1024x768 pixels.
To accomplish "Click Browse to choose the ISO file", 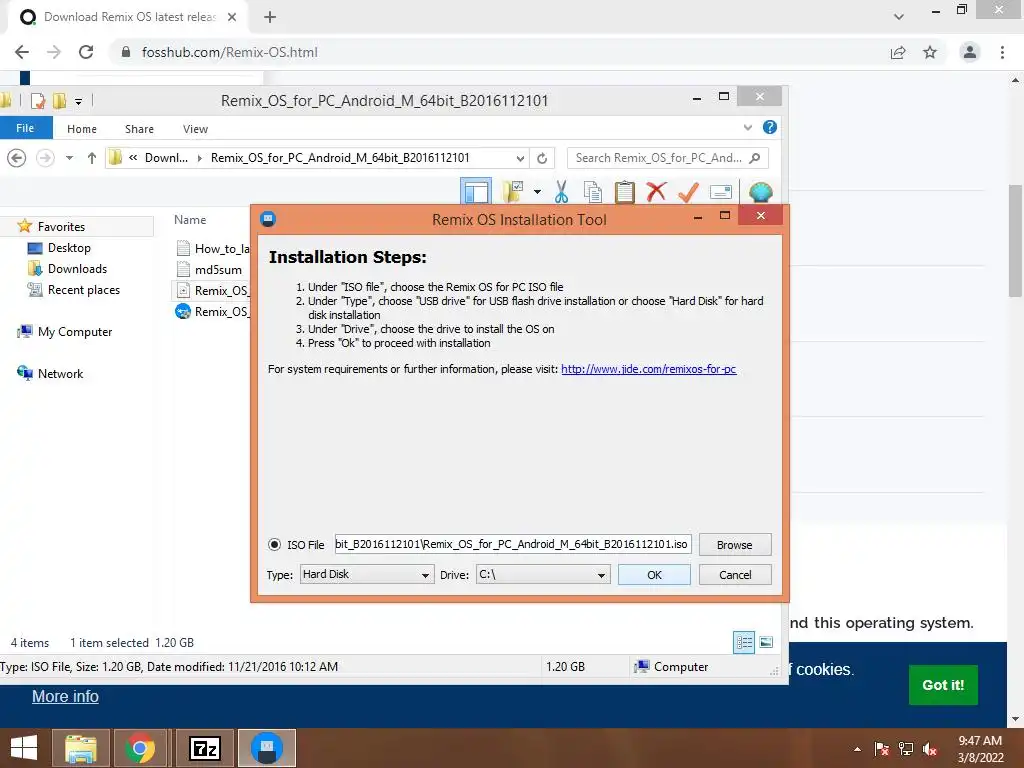I will (735, 545).
